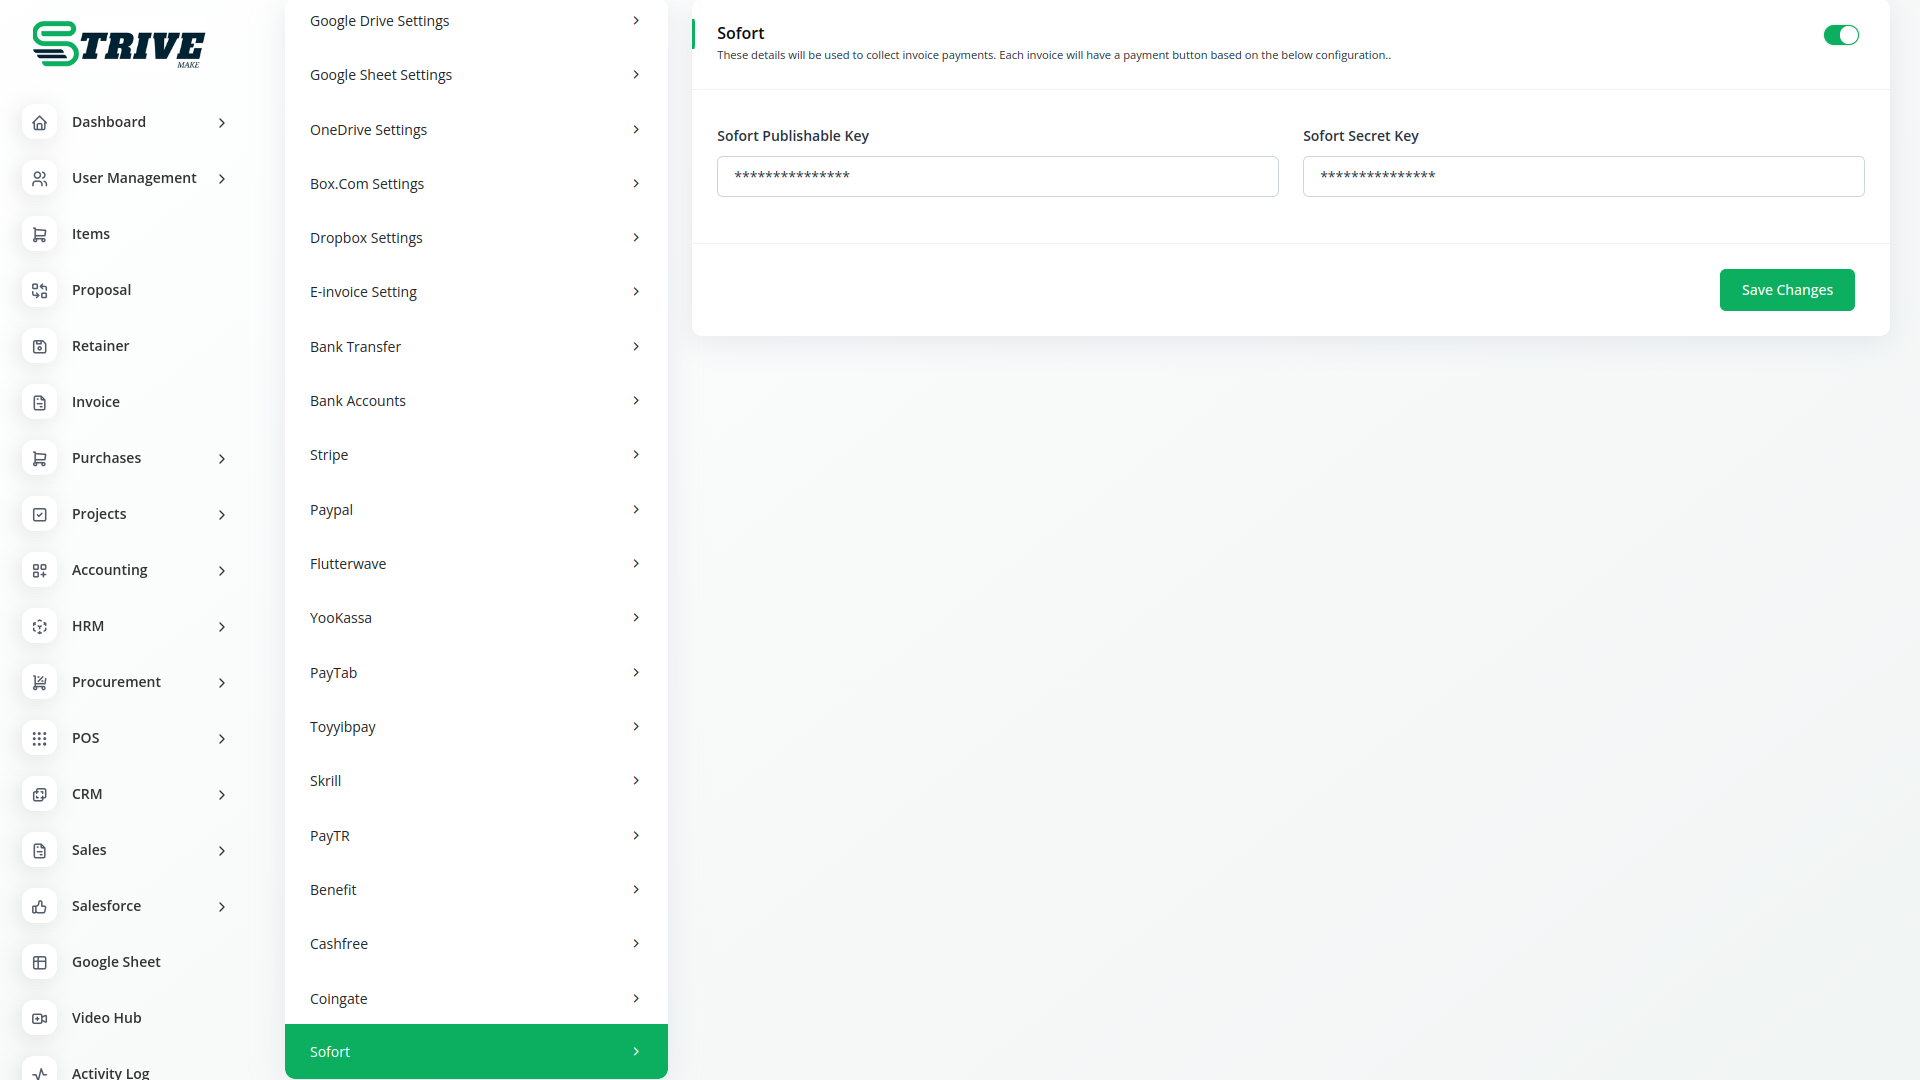Click the Invoice document icon
This screenshot has height=1080, width=1920.
click(39, 402)
